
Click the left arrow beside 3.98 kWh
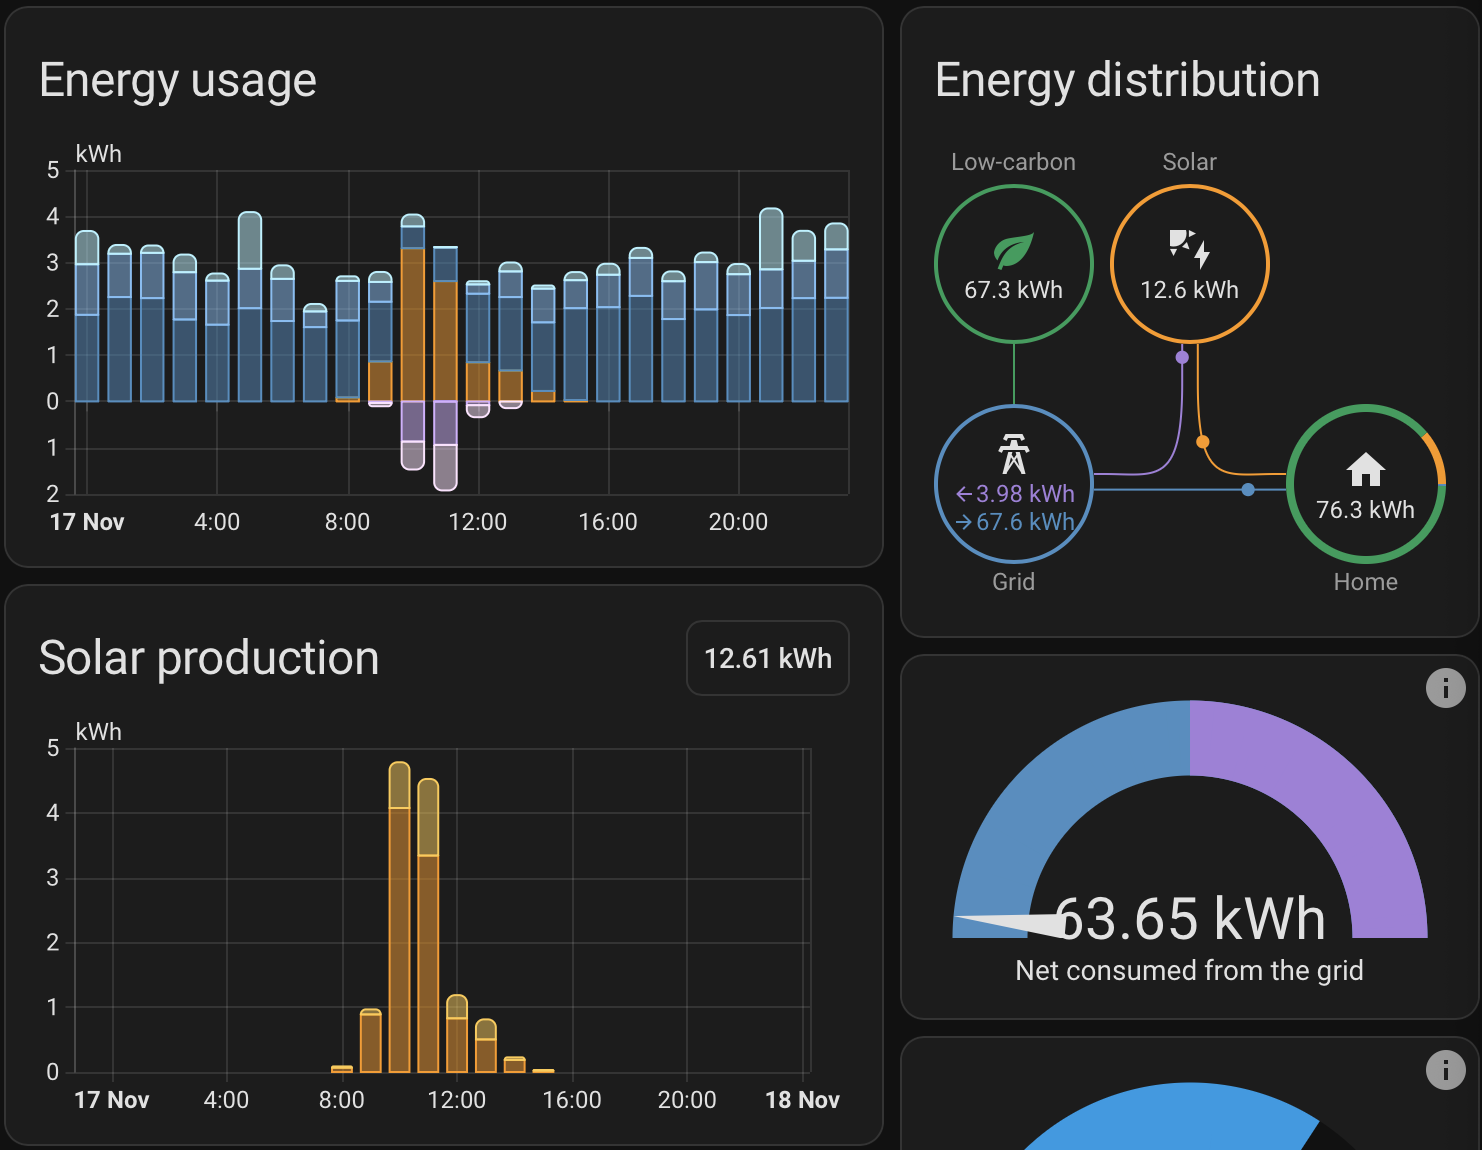[964, 494]
